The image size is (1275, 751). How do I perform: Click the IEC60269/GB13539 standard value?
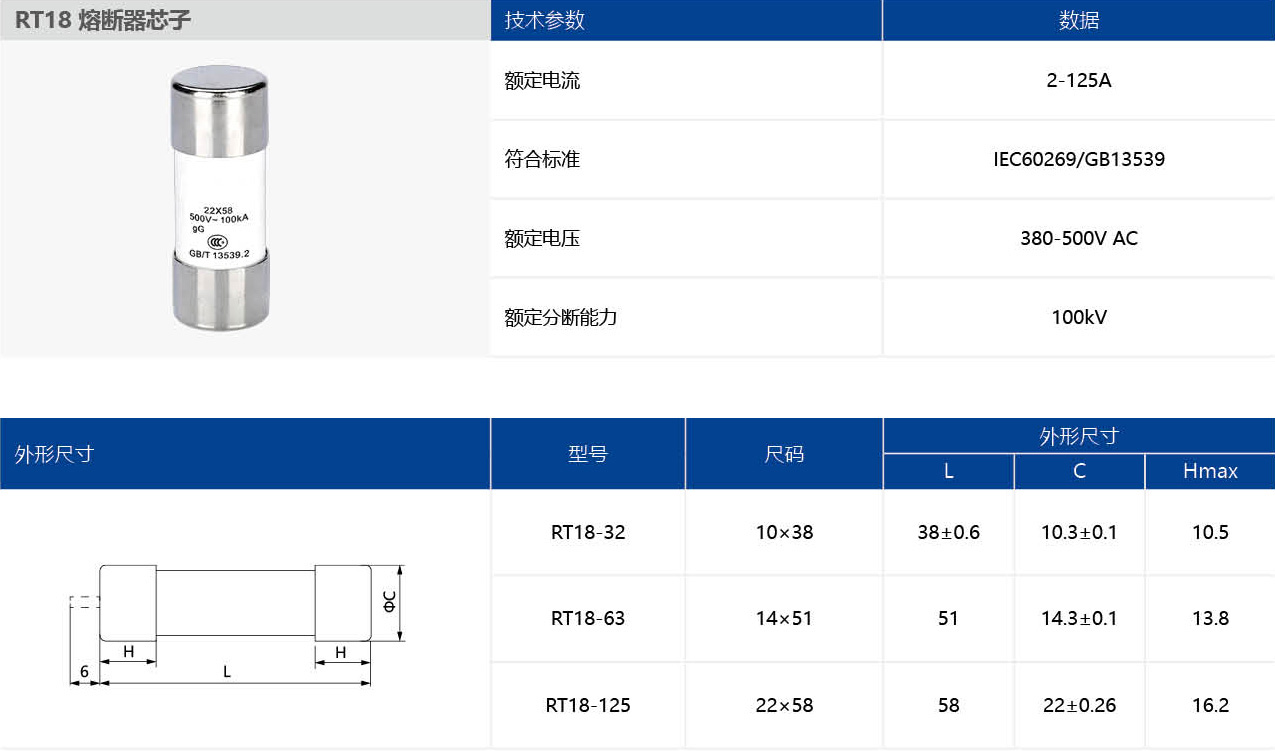tap(1078, 159)
